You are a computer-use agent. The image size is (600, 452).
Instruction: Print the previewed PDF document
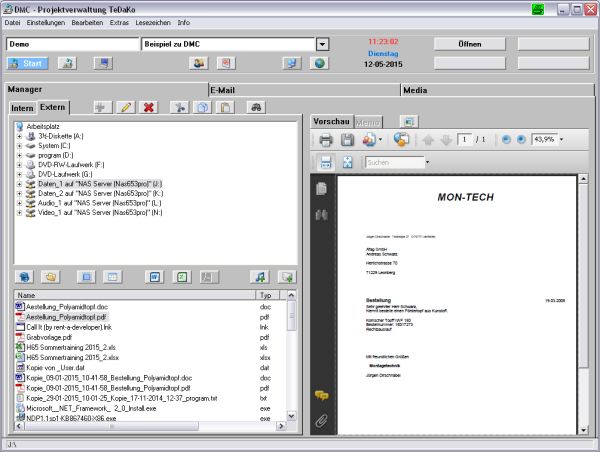(x=325, y=140)
